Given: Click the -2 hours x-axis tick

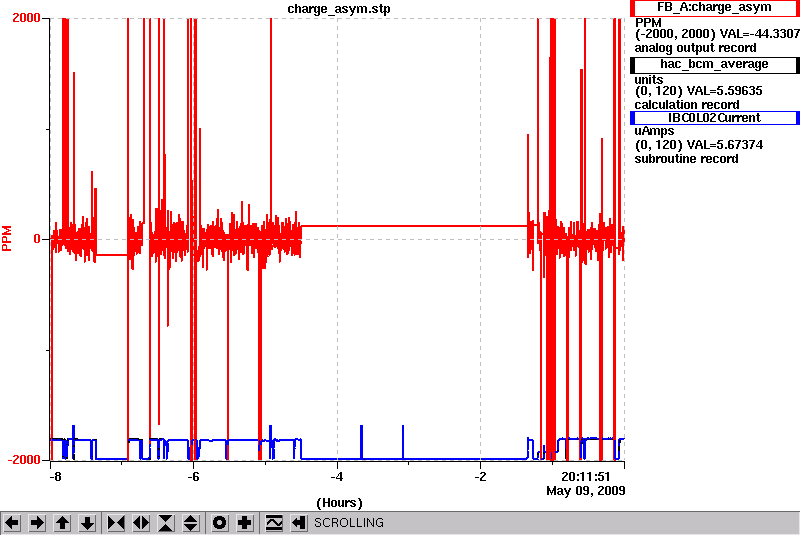Looking at the screenshot, I should (480, 476).
